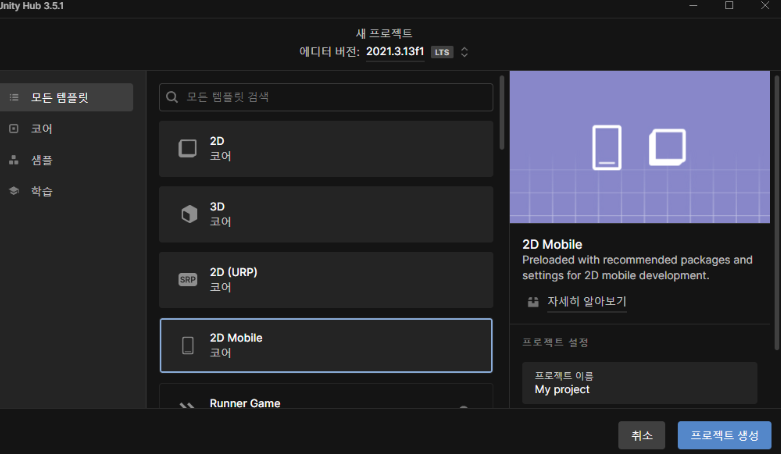This screenshot has width=781, height=454.
Task: Click the package icon beside 자세히 알아보기
Action: point(533,302)
